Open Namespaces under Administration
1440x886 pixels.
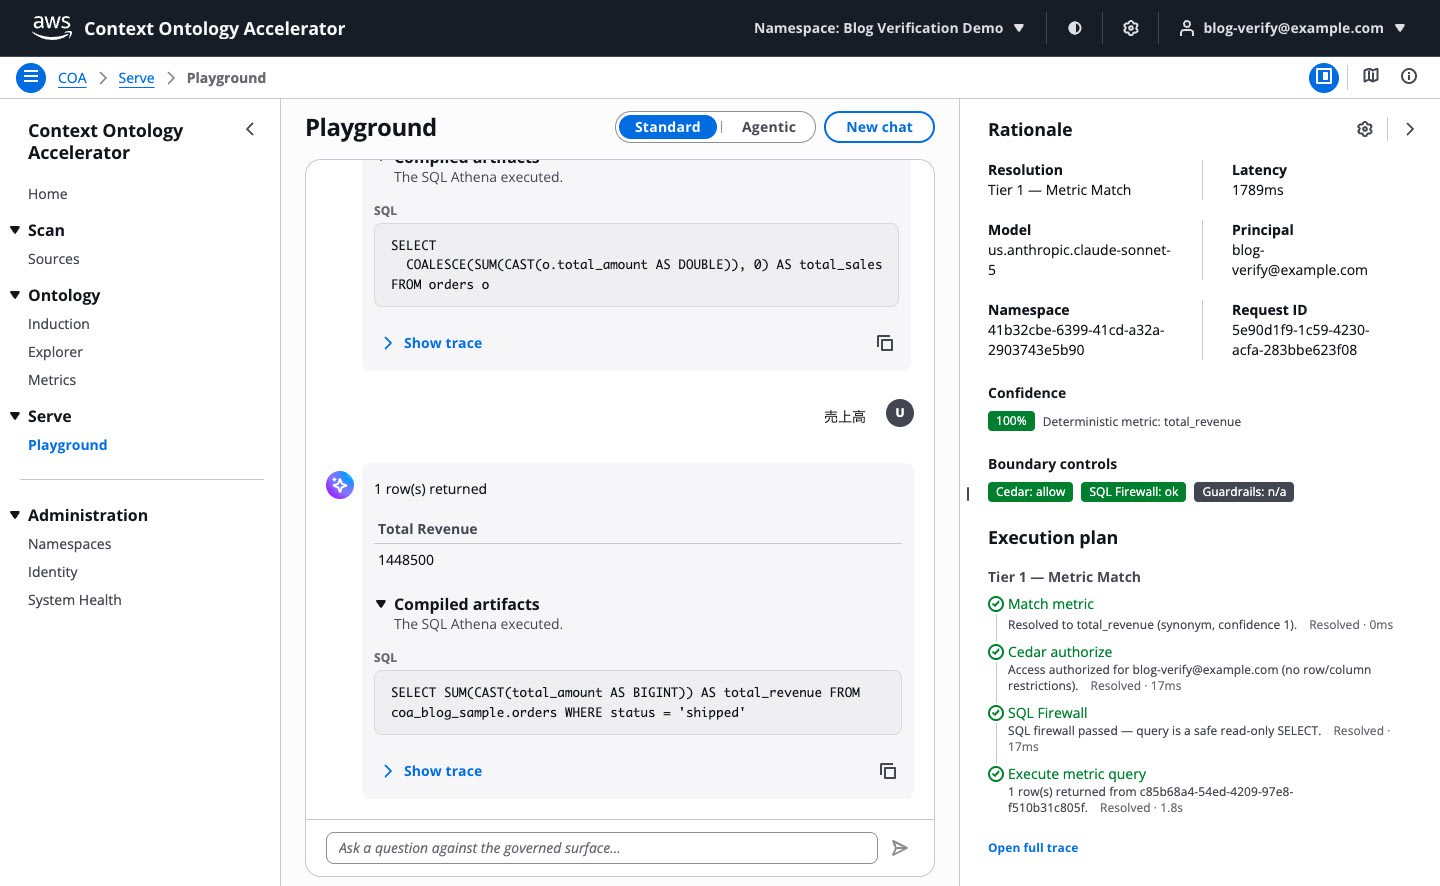pyautogui.click(x=70, y=544)
